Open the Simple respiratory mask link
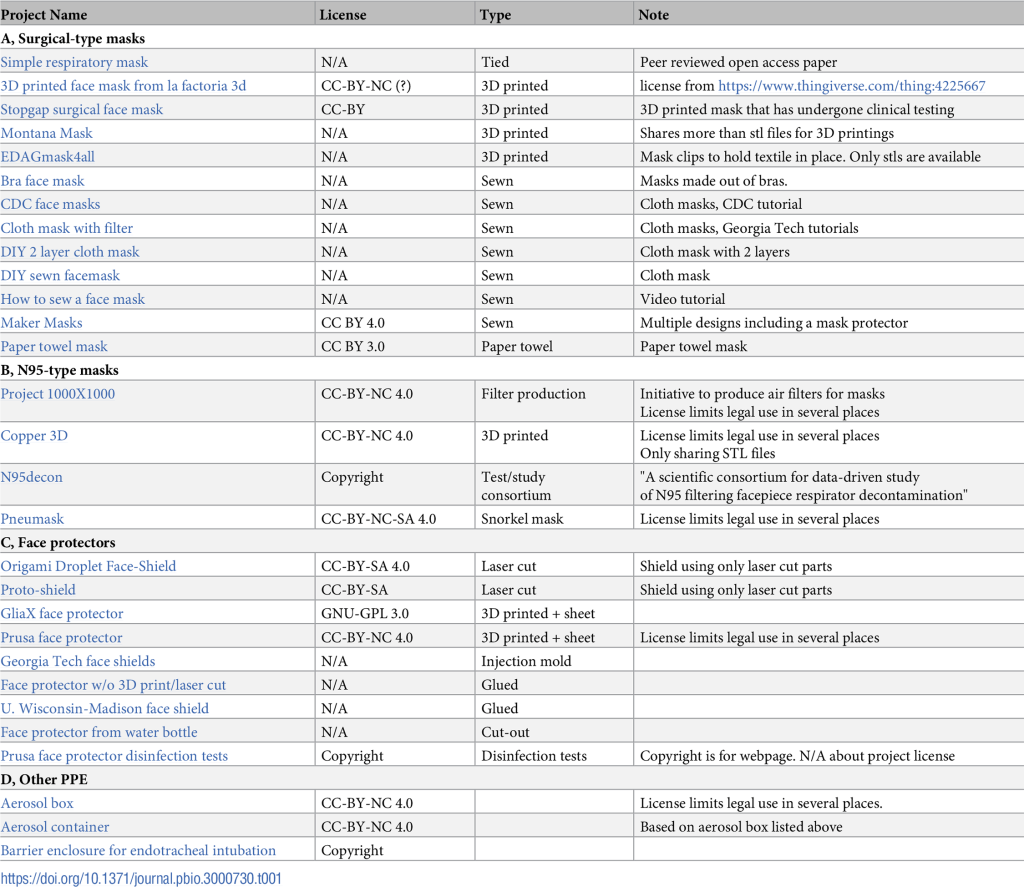Viewport: 1024px width, 887px height. (74, 62)
